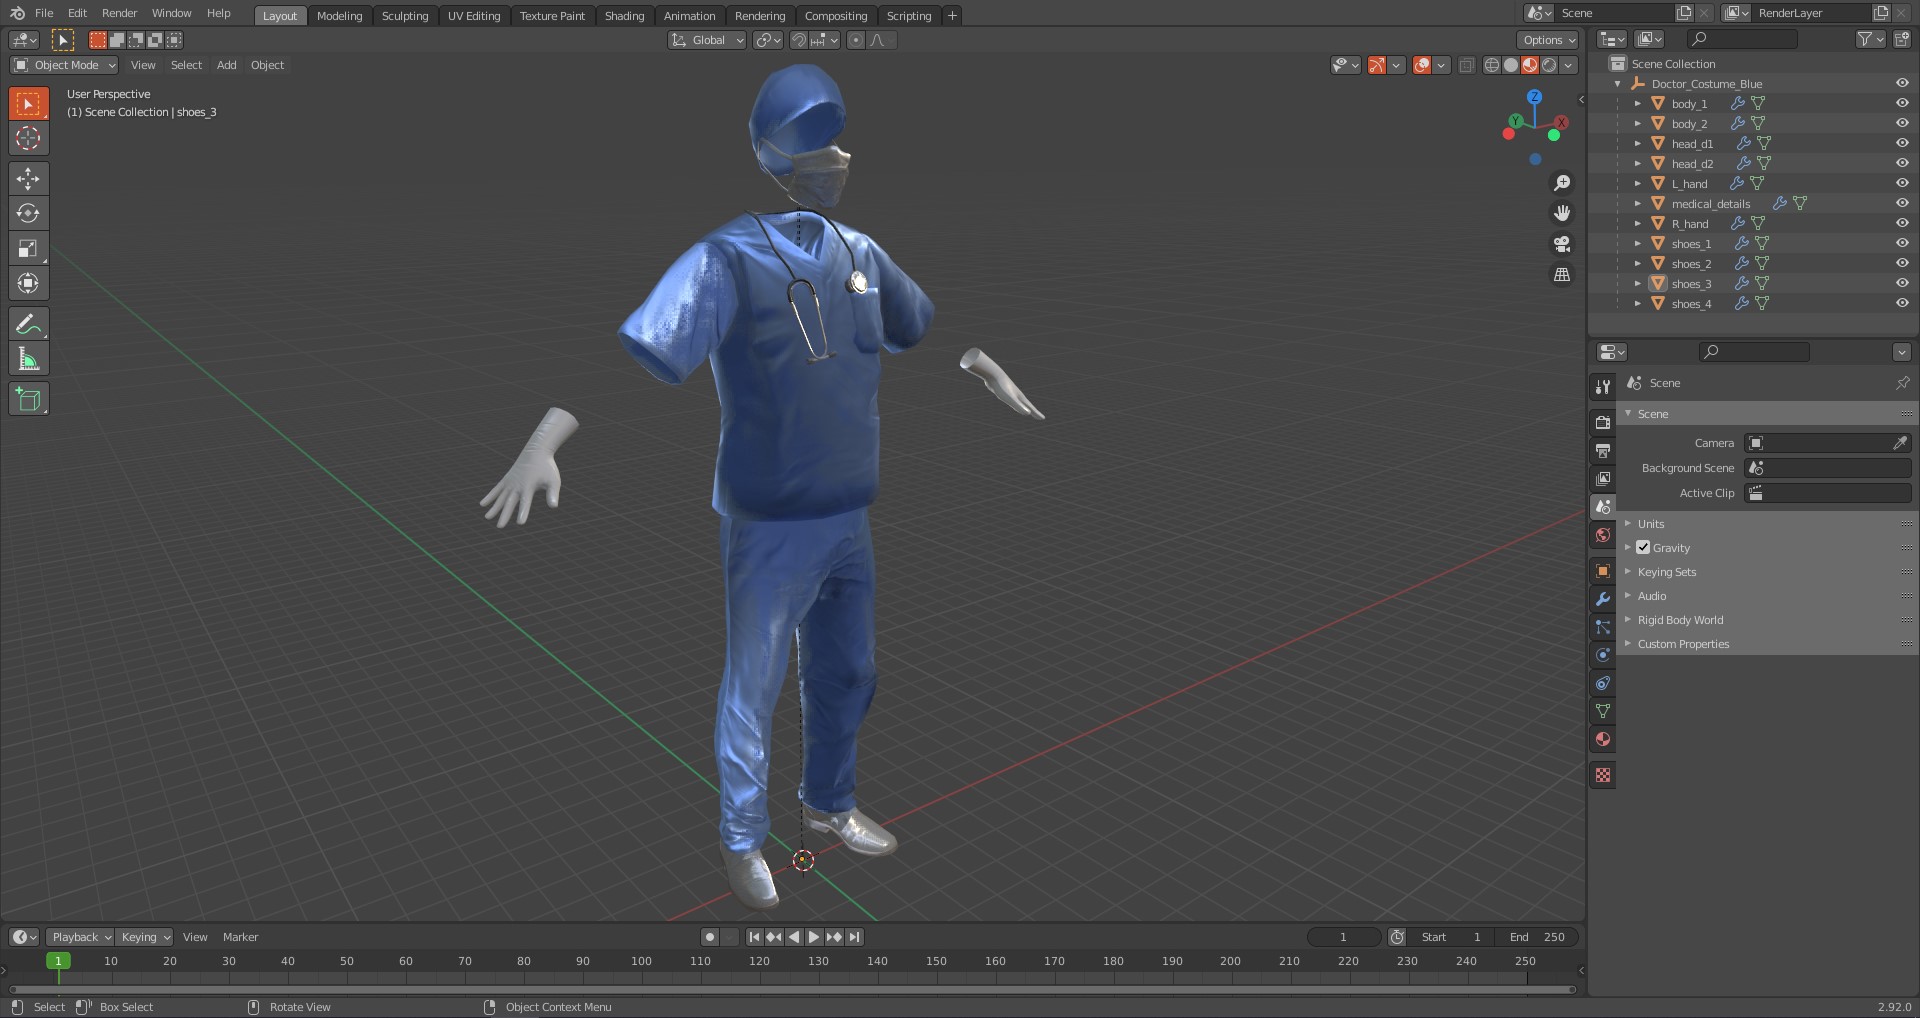Open World properties tab icon

pos(1603,535)
